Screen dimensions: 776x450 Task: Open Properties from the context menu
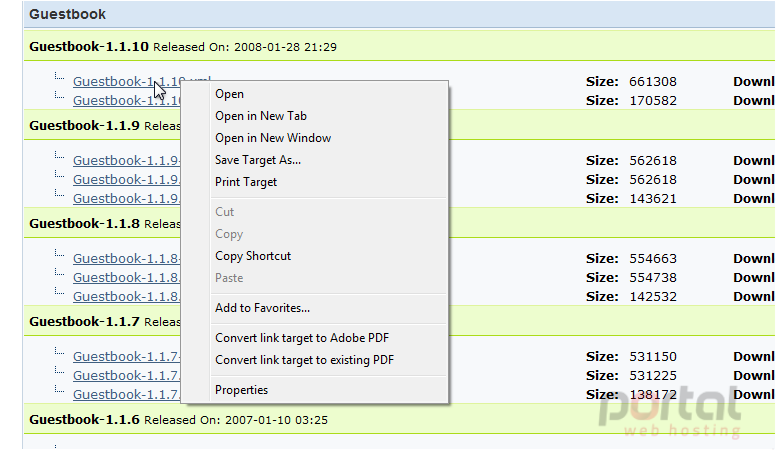(242, 390)
